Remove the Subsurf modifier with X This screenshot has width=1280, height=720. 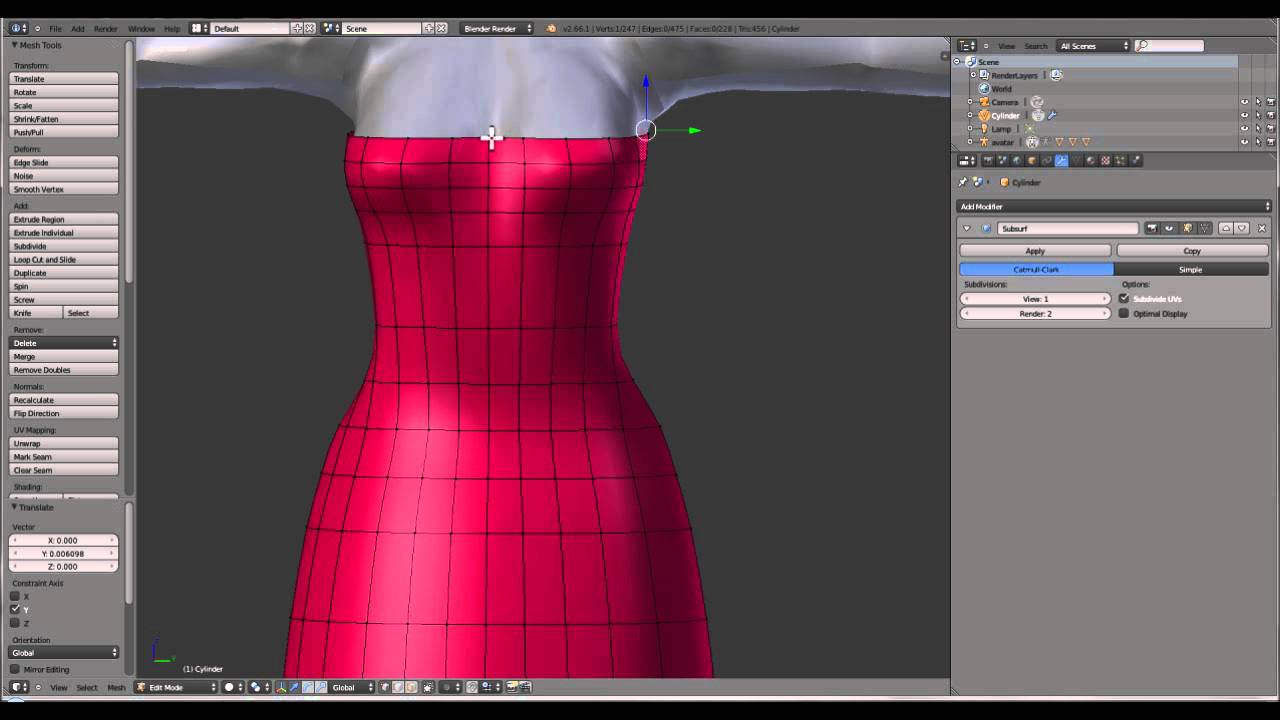click(x=1261, y=228)
